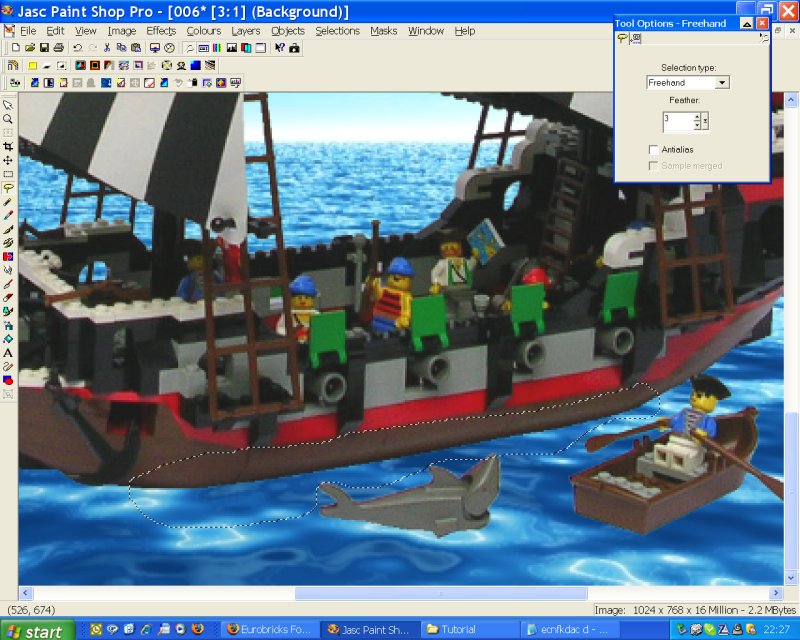The width and height of the screenshot is (800, 640).
Task: Select the Dropper tool
Action: coord(8,215)
